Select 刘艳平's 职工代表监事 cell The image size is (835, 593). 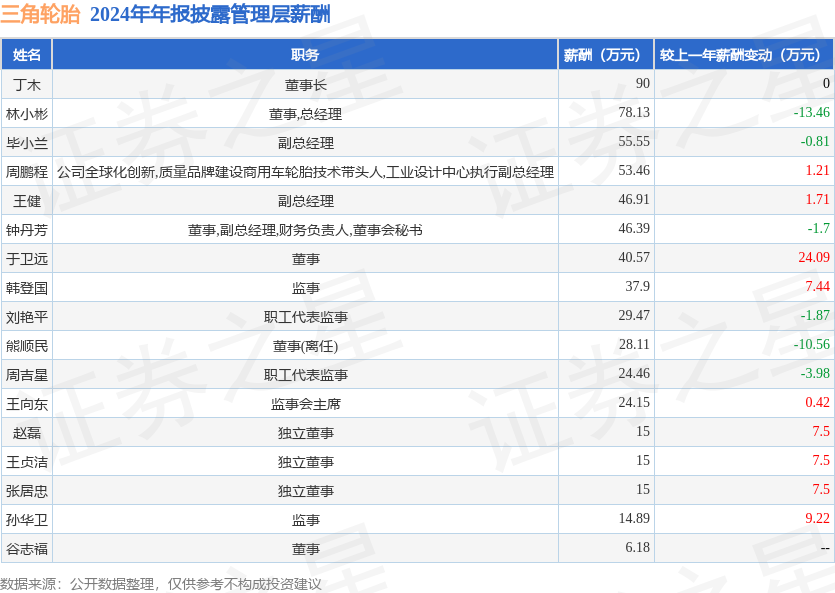pos(305,317)
